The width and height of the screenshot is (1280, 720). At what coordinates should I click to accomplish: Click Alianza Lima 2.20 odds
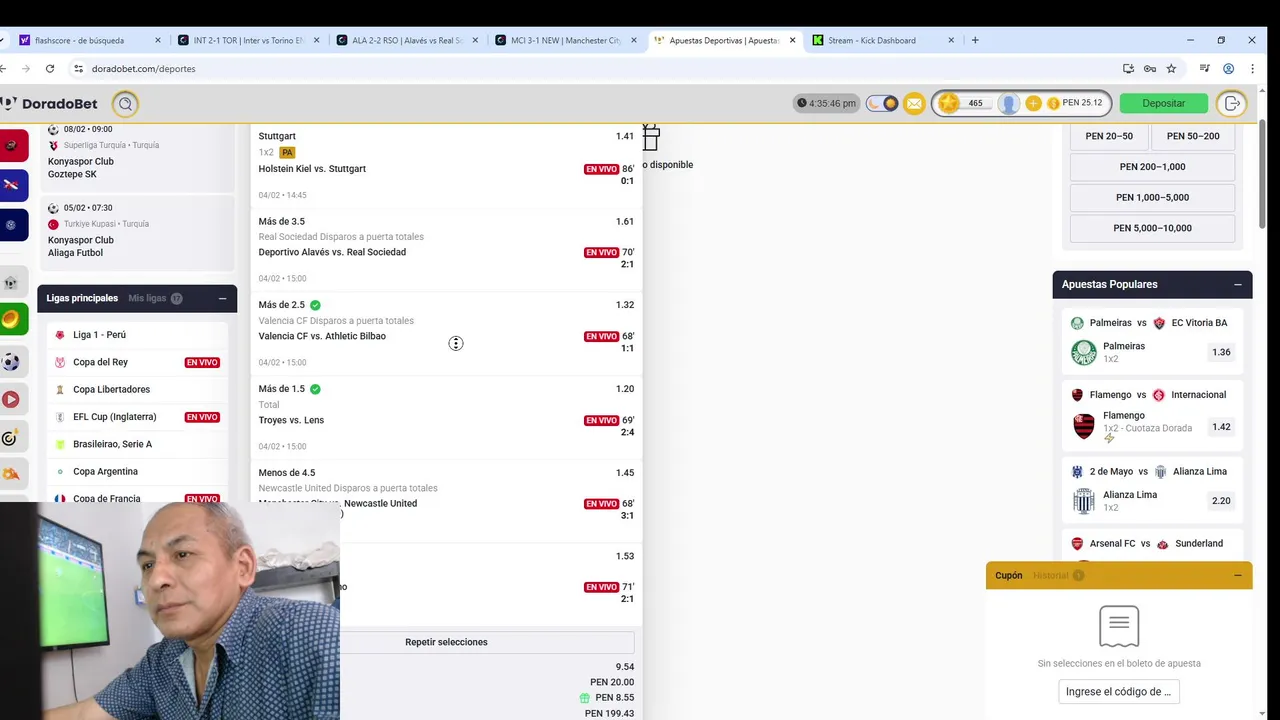(1220, 501)
